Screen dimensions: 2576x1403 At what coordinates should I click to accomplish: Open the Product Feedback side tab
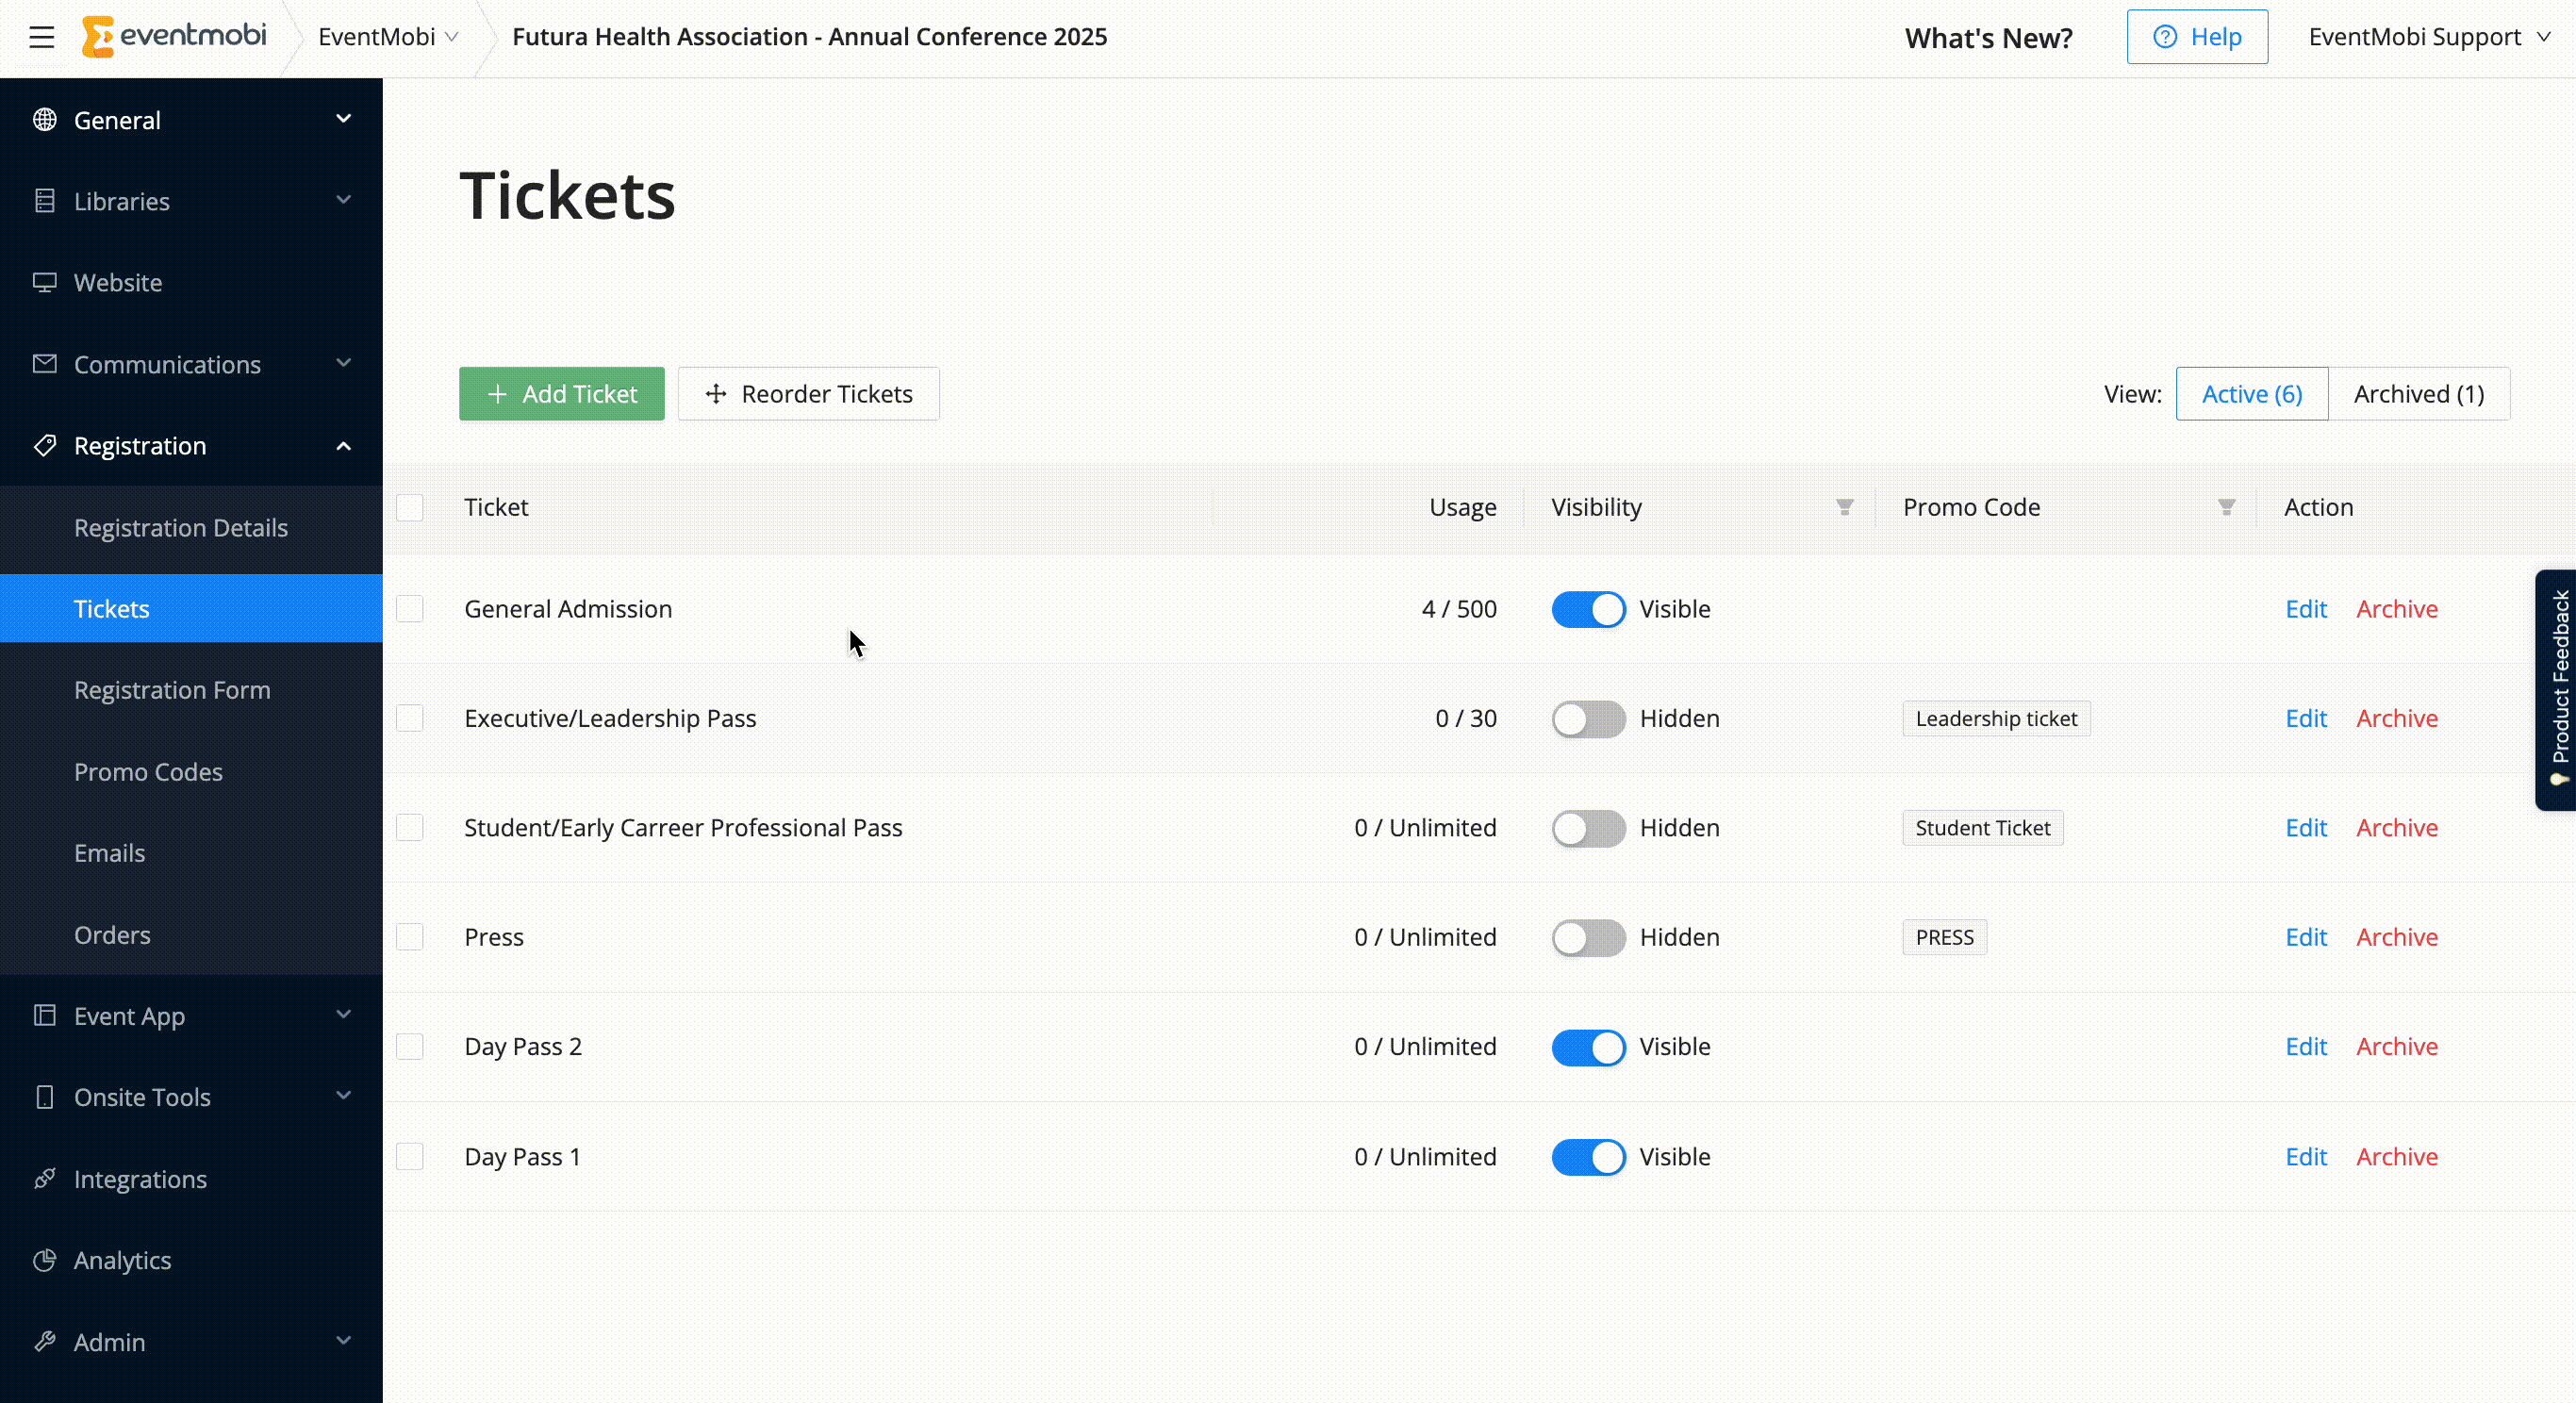(2557, 690)
